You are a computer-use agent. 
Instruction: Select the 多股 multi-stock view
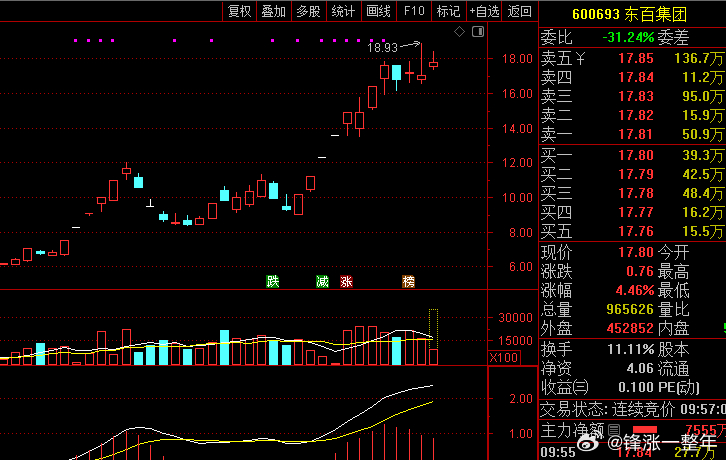308,11
